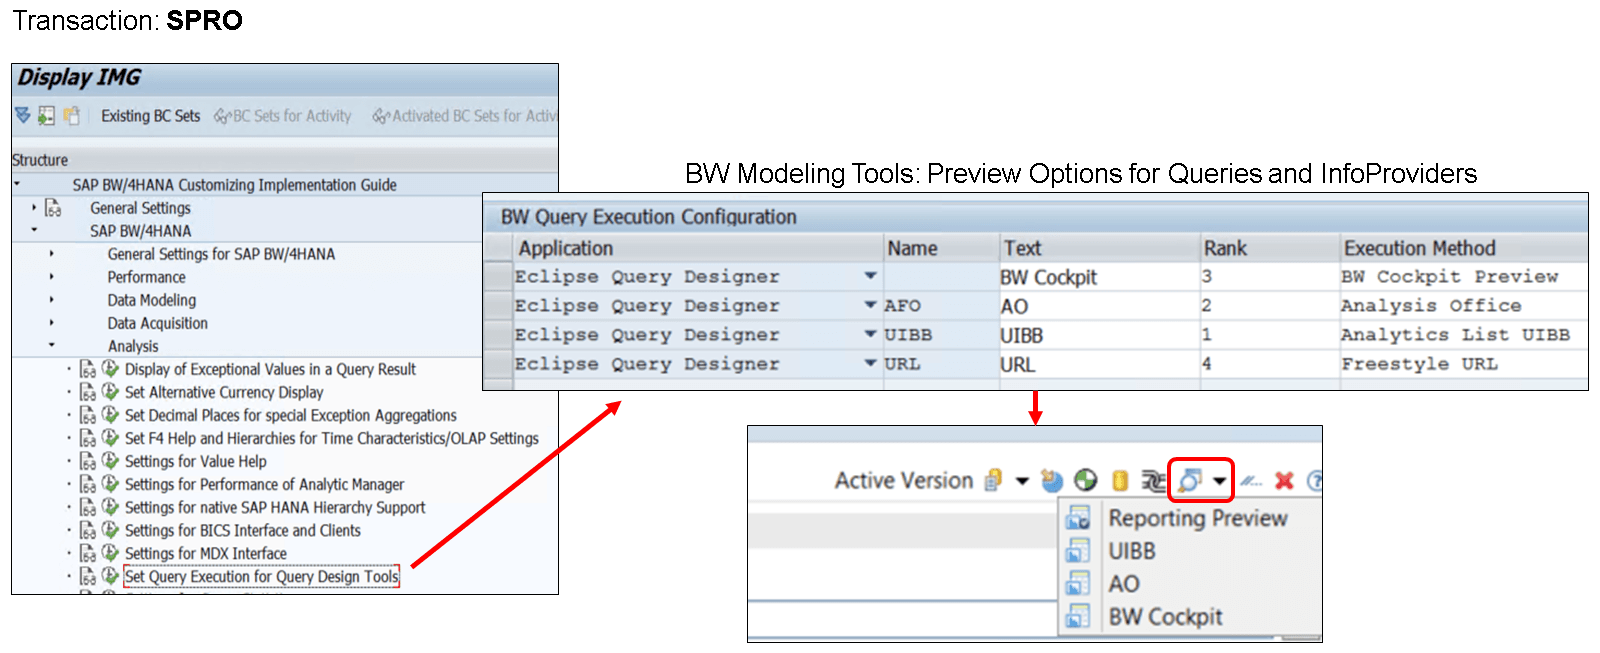Execute icon for Settings for Performance of Analytic Manager
1600x653 pixels.
pyautogui.click(x=111, y=484)
